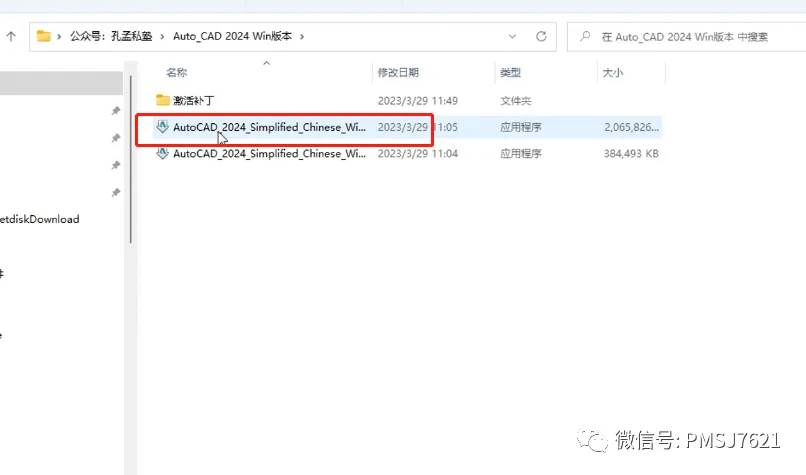This screenshot has width=806, height=475.
Task: Click the magnifier search icon
Action: coord(585,36)
